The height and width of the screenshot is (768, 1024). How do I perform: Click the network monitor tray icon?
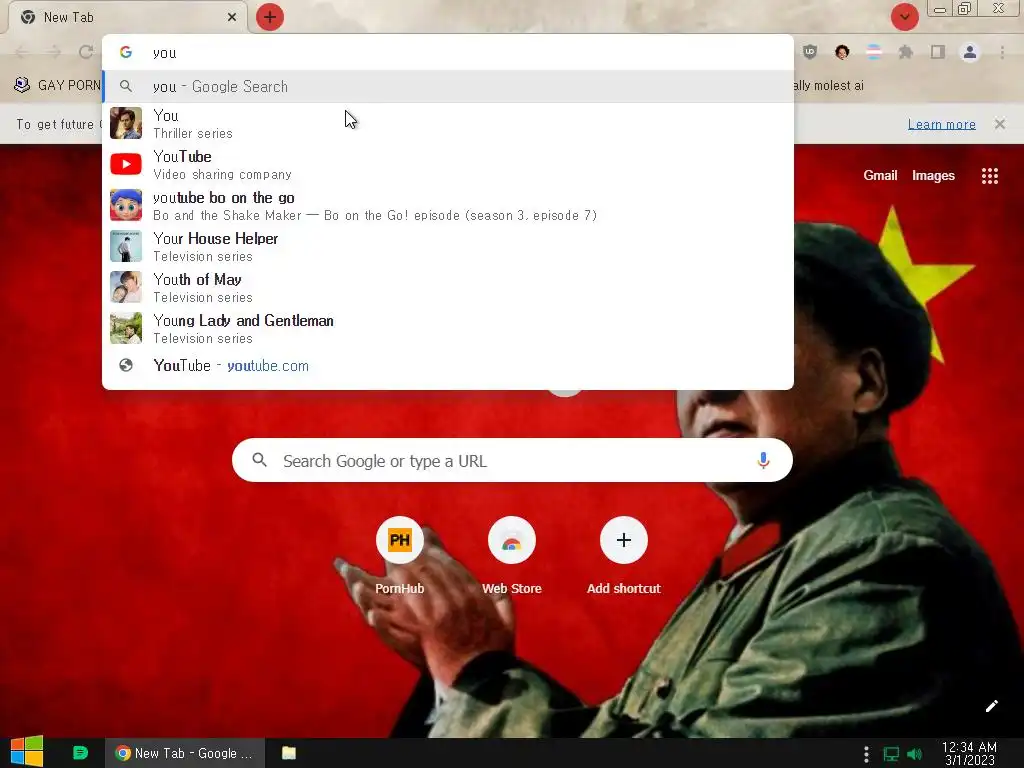(891, 754)
